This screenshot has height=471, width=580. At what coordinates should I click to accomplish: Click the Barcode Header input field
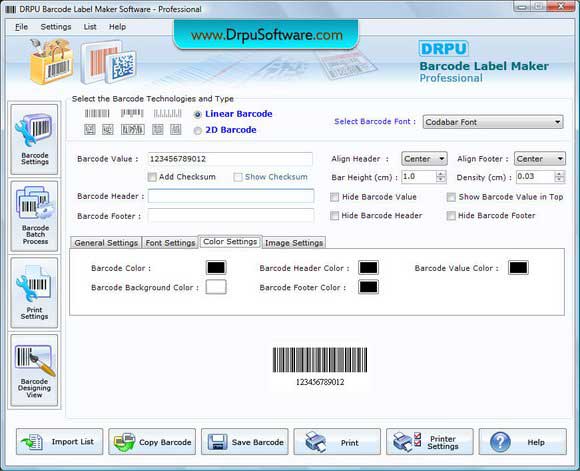click(x=231, y=196)
